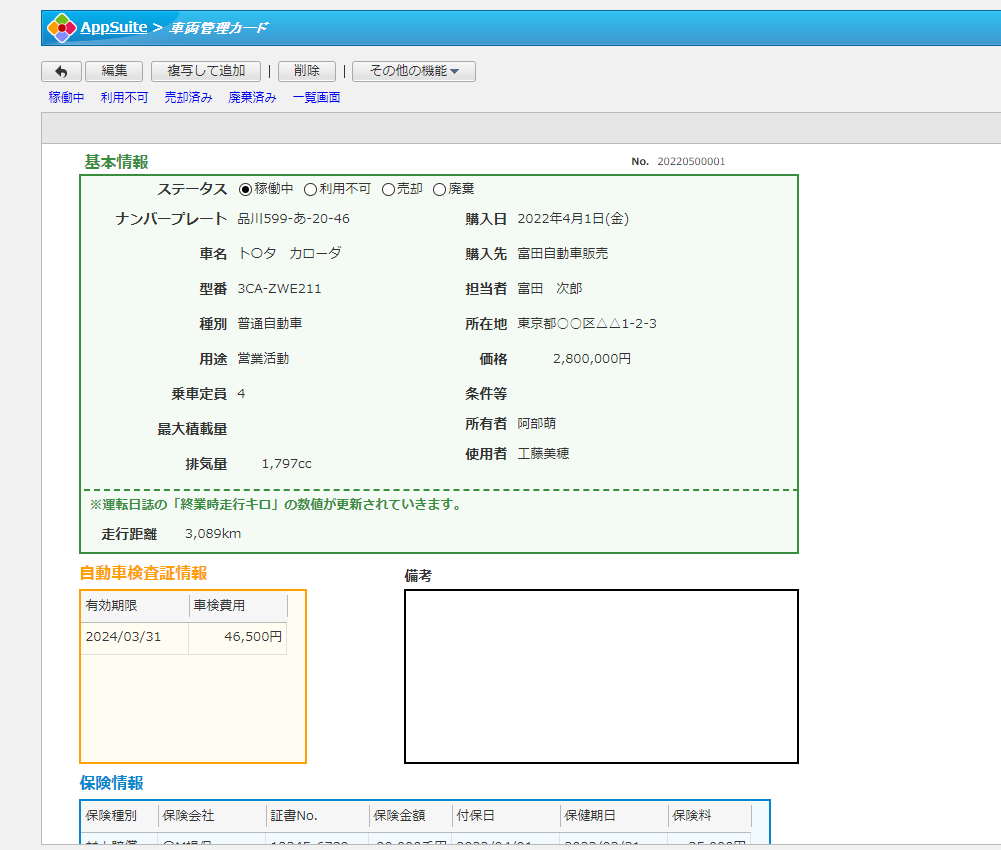This screenshot has height=850, width=1001.
Task: Click the model number 3CA-ZWE211
Action: 280,289
